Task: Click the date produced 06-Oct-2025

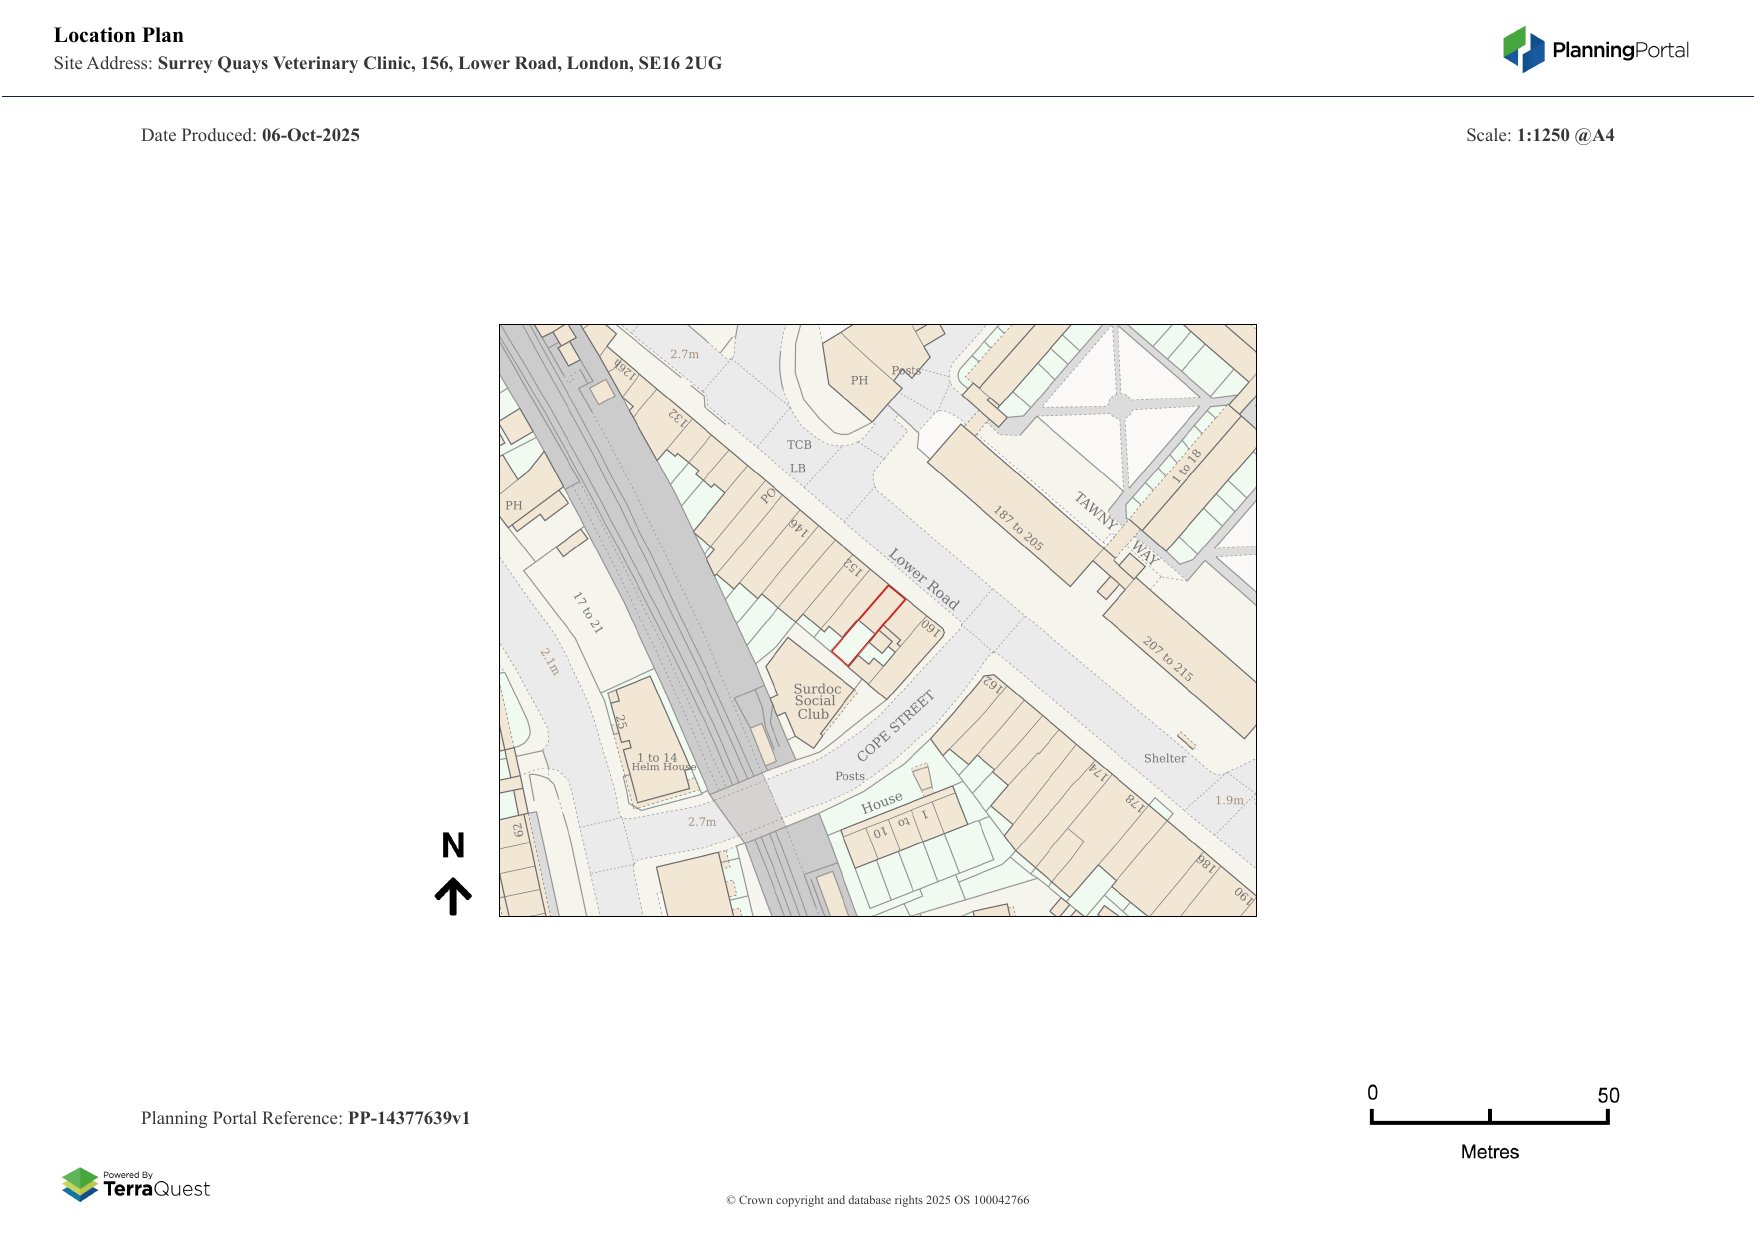Action: [310, 135]
